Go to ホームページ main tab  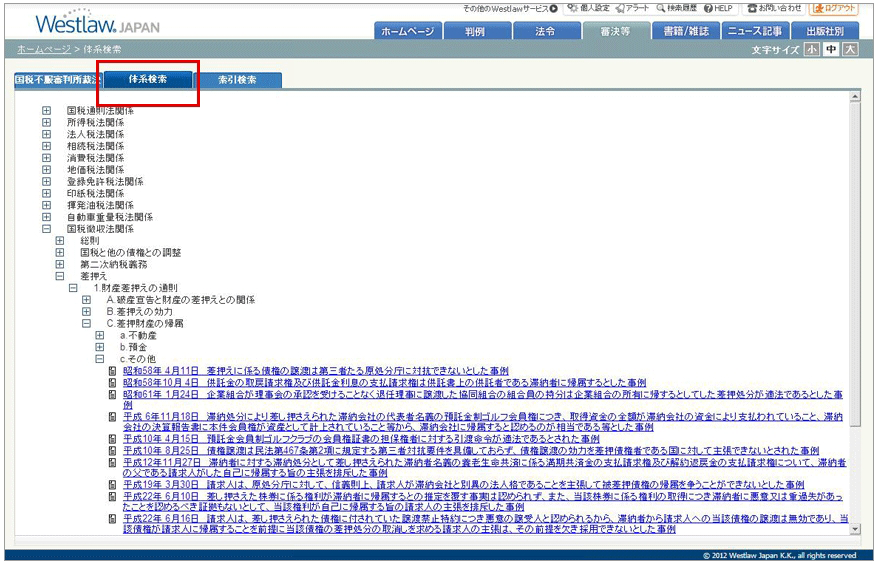pos(408,31)
